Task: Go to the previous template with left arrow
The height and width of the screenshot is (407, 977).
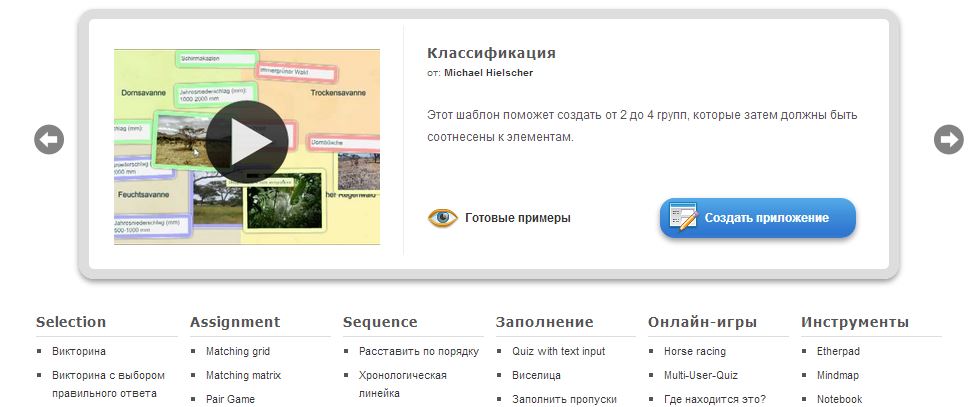Action: coord(49,140)
